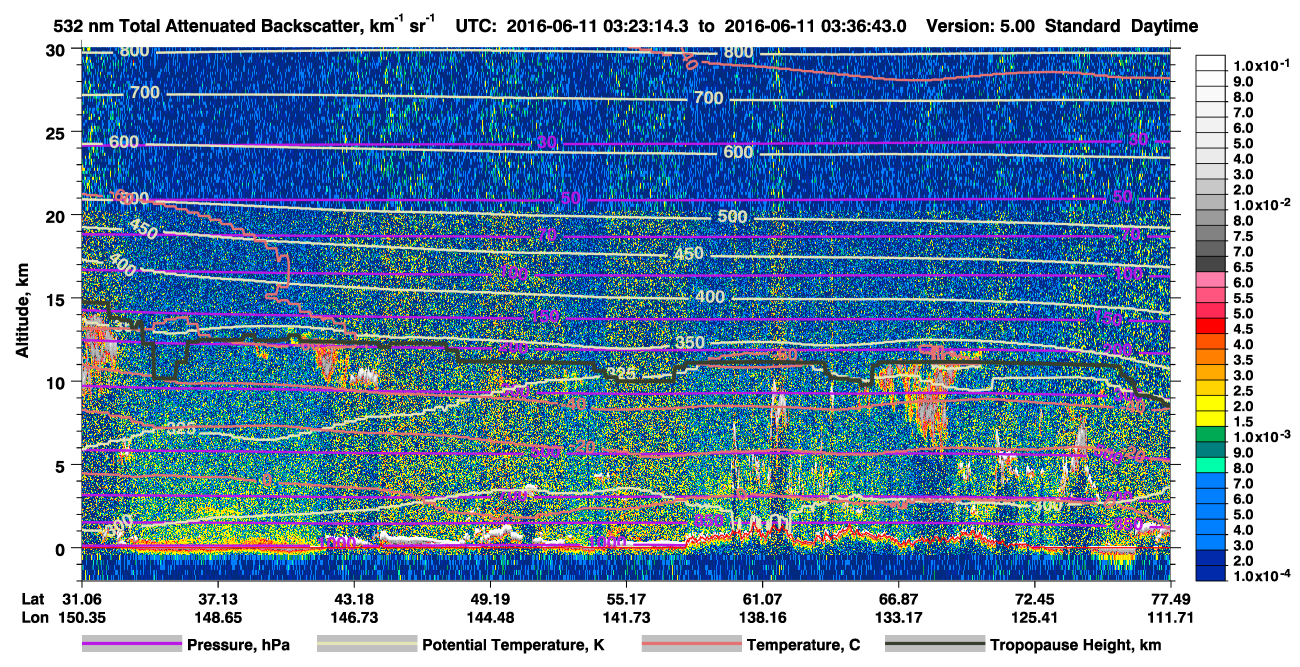1300x667 pixels.
Task: Click the 'Tropopause Height, km' legend label
Action: 1075,646
